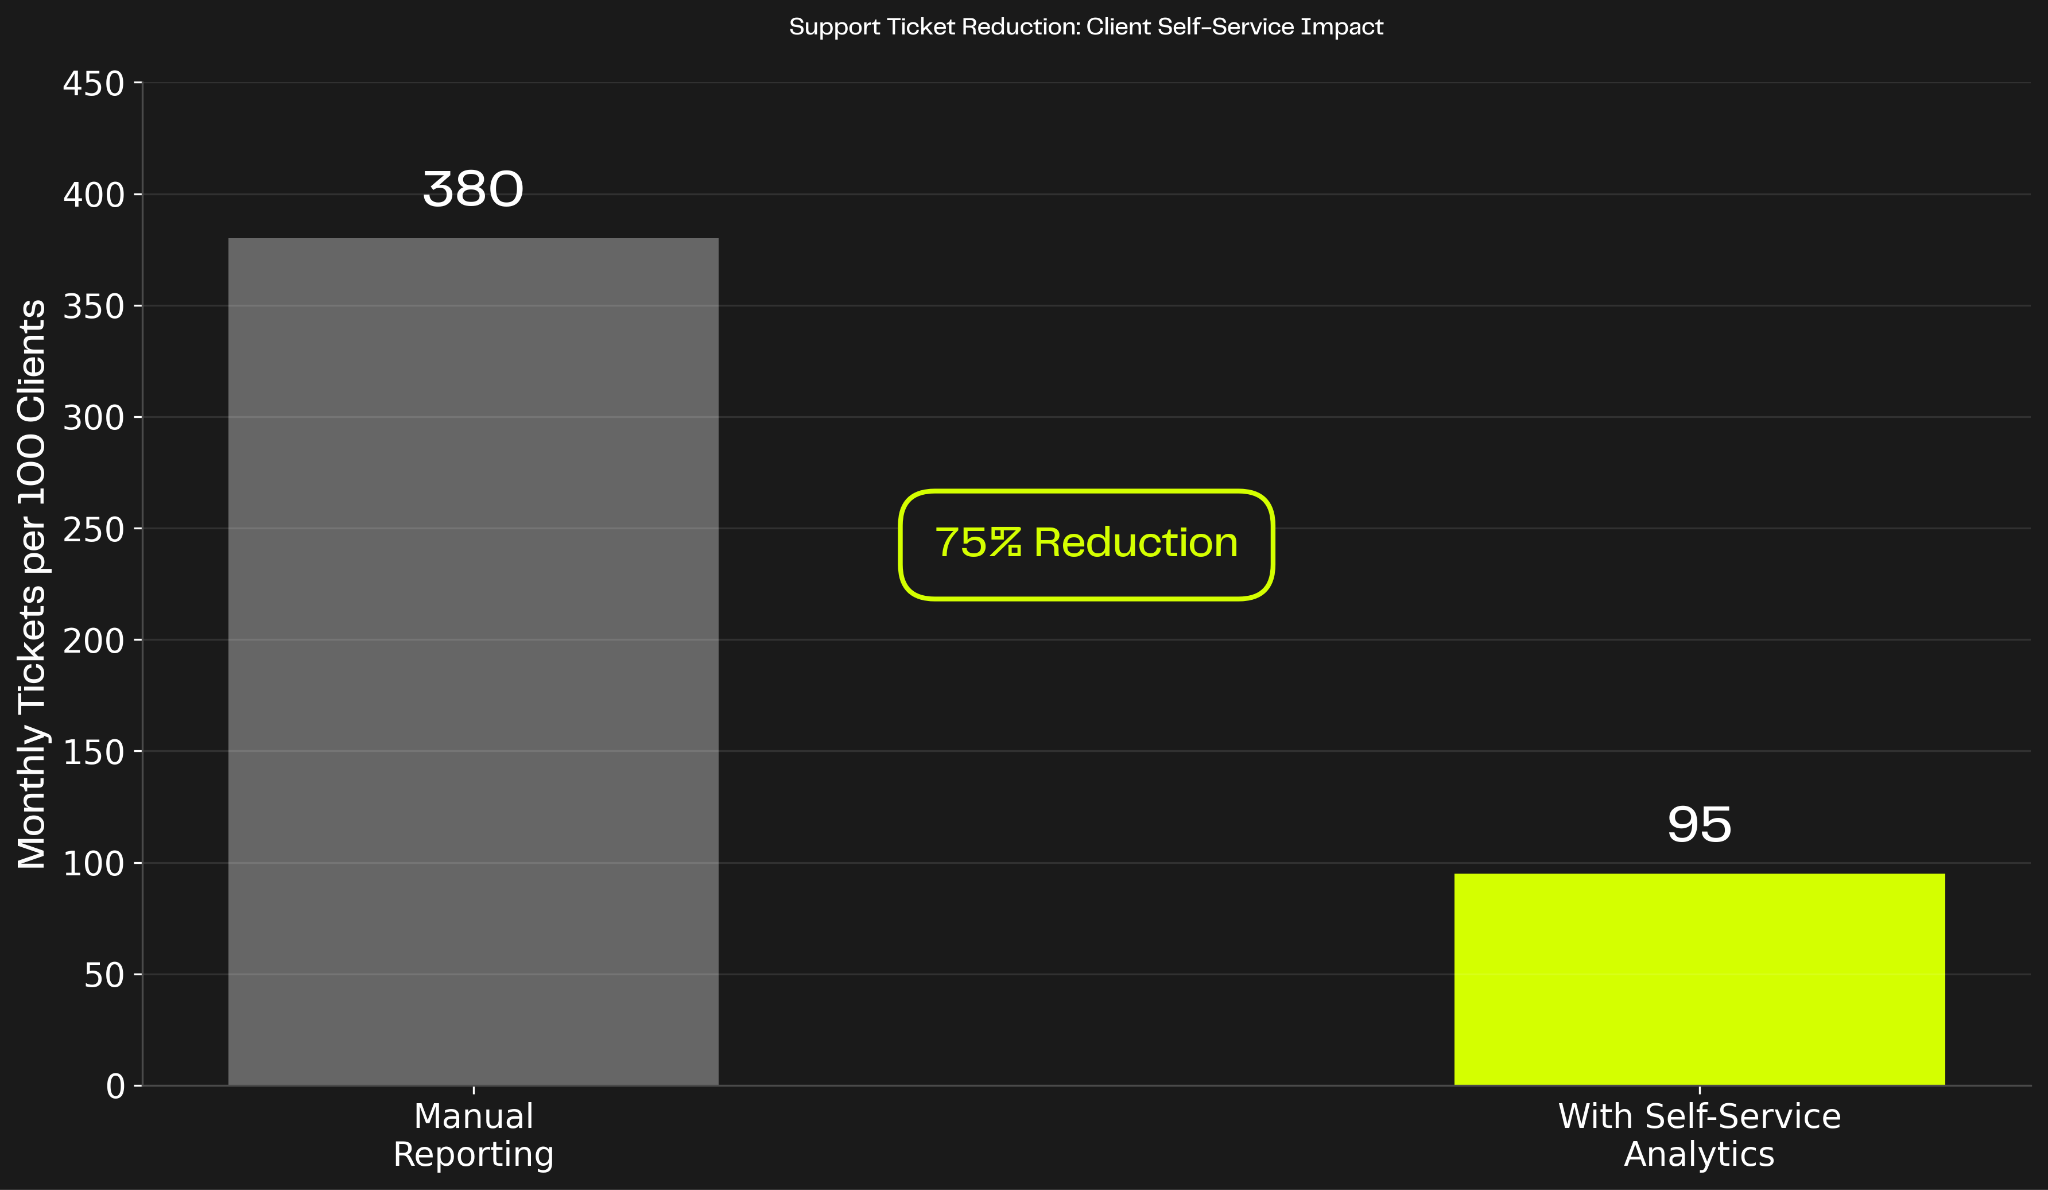Click the 100 y-axis tick label
The image size is (2048, 1190).
93,864
